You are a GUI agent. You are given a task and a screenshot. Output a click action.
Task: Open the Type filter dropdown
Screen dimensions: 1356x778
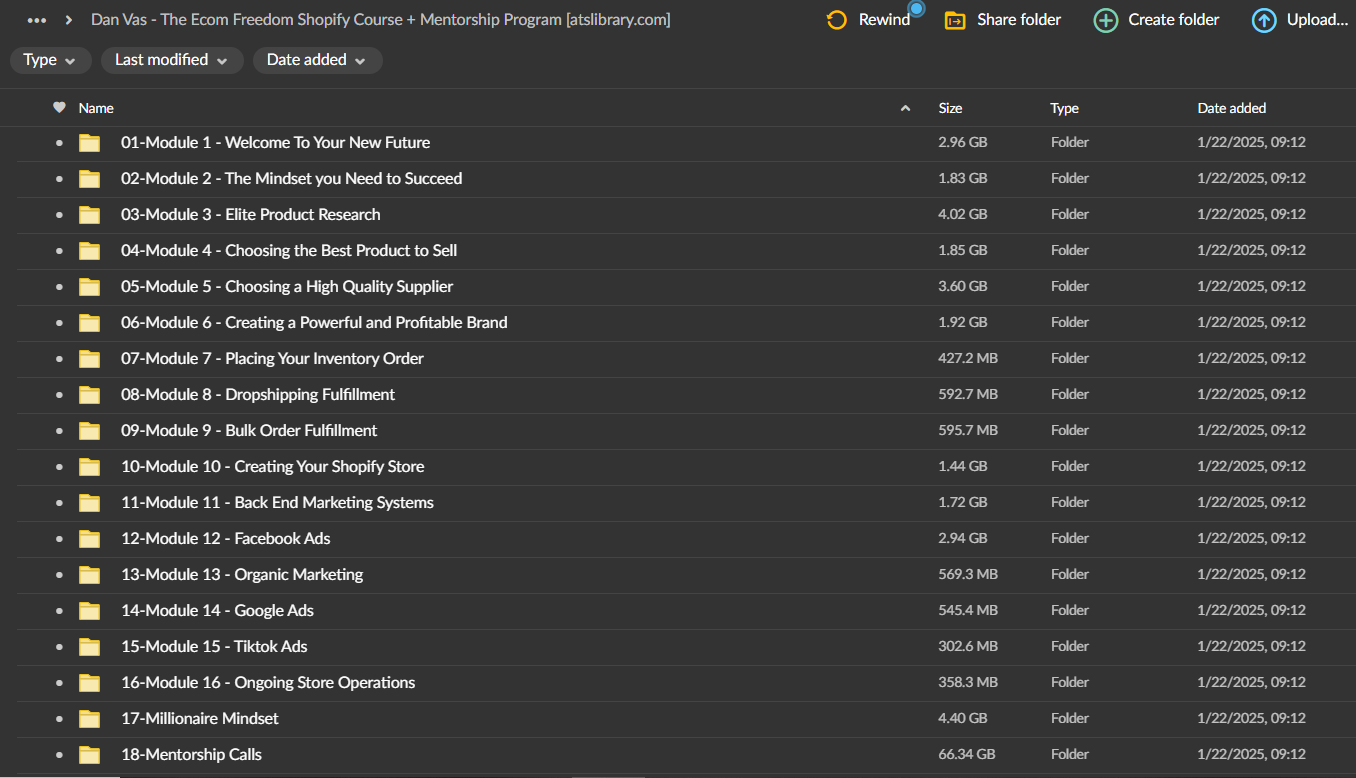[49, 60]
